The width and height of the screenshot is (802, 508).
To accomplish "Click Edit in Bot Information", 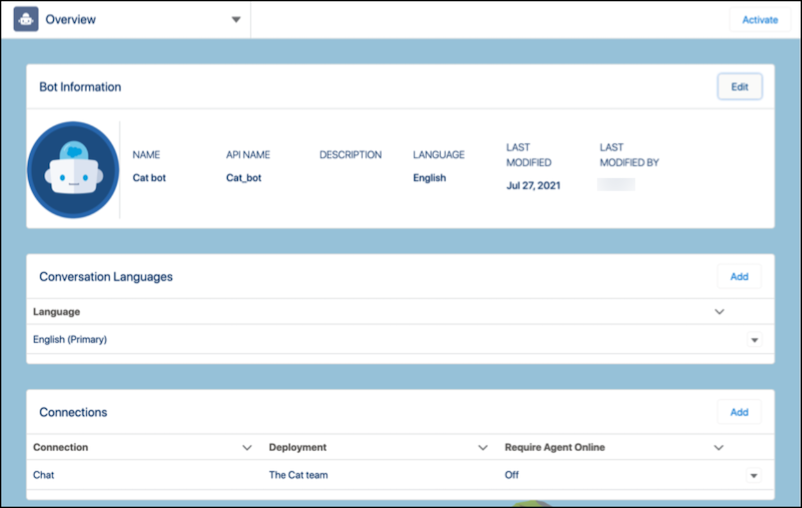I will click(739, 87).
